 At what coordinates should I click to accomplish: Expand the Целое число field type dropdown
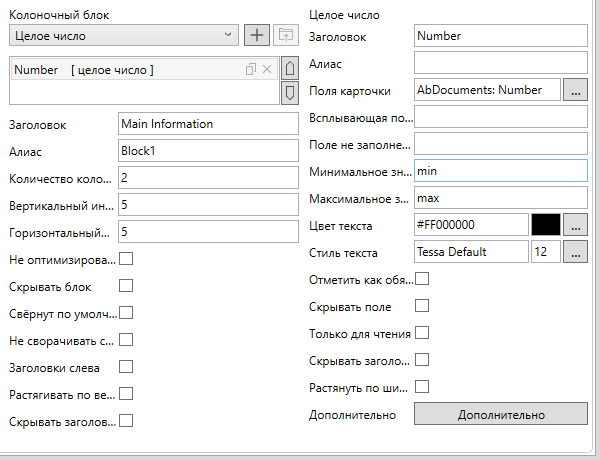(123, 36)
